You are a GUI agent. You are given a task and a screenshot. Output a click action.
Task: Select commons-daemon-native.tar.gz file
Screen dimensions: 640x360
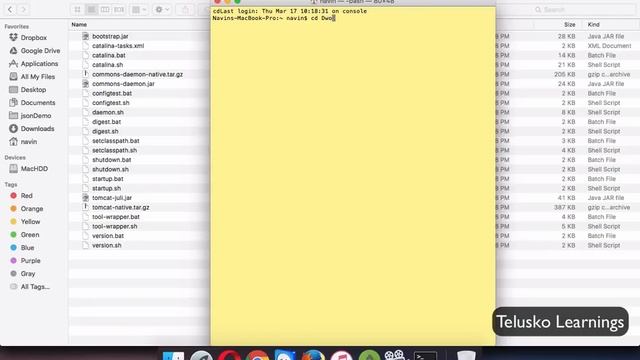[x=137, y=74]
